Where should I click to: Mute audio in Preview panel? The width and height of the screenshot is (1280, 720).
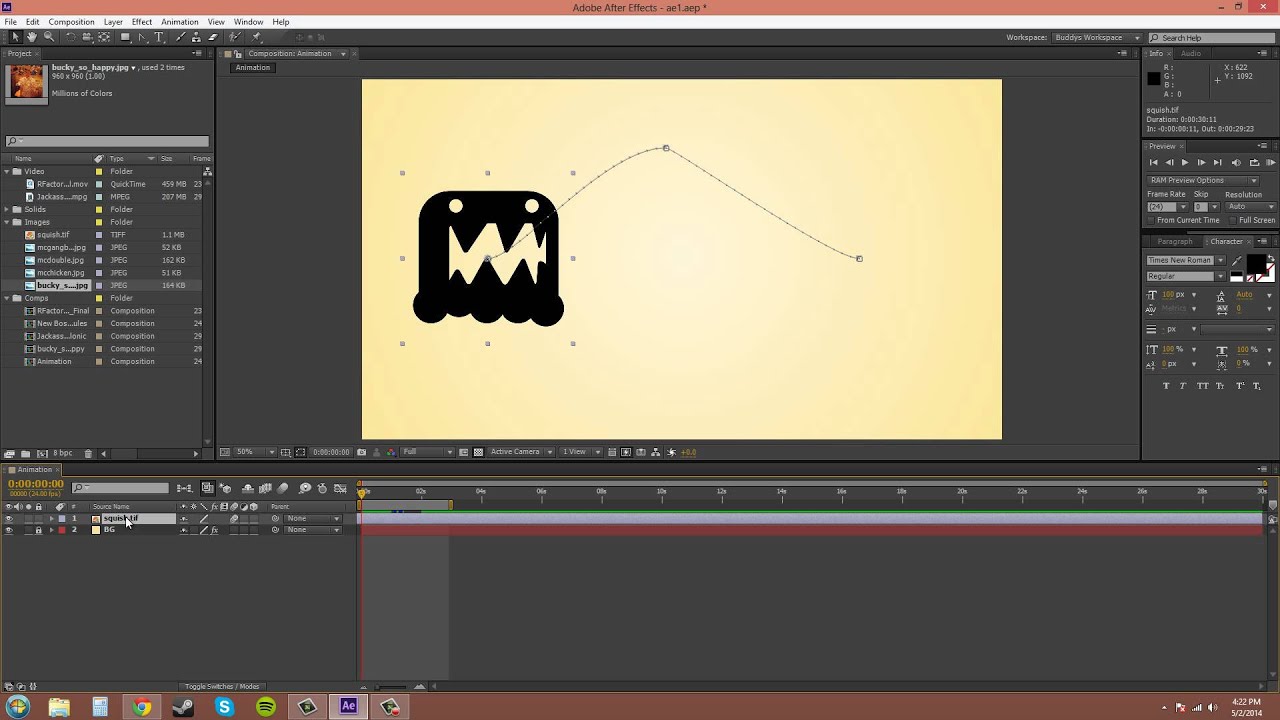tap(1236, 162)
